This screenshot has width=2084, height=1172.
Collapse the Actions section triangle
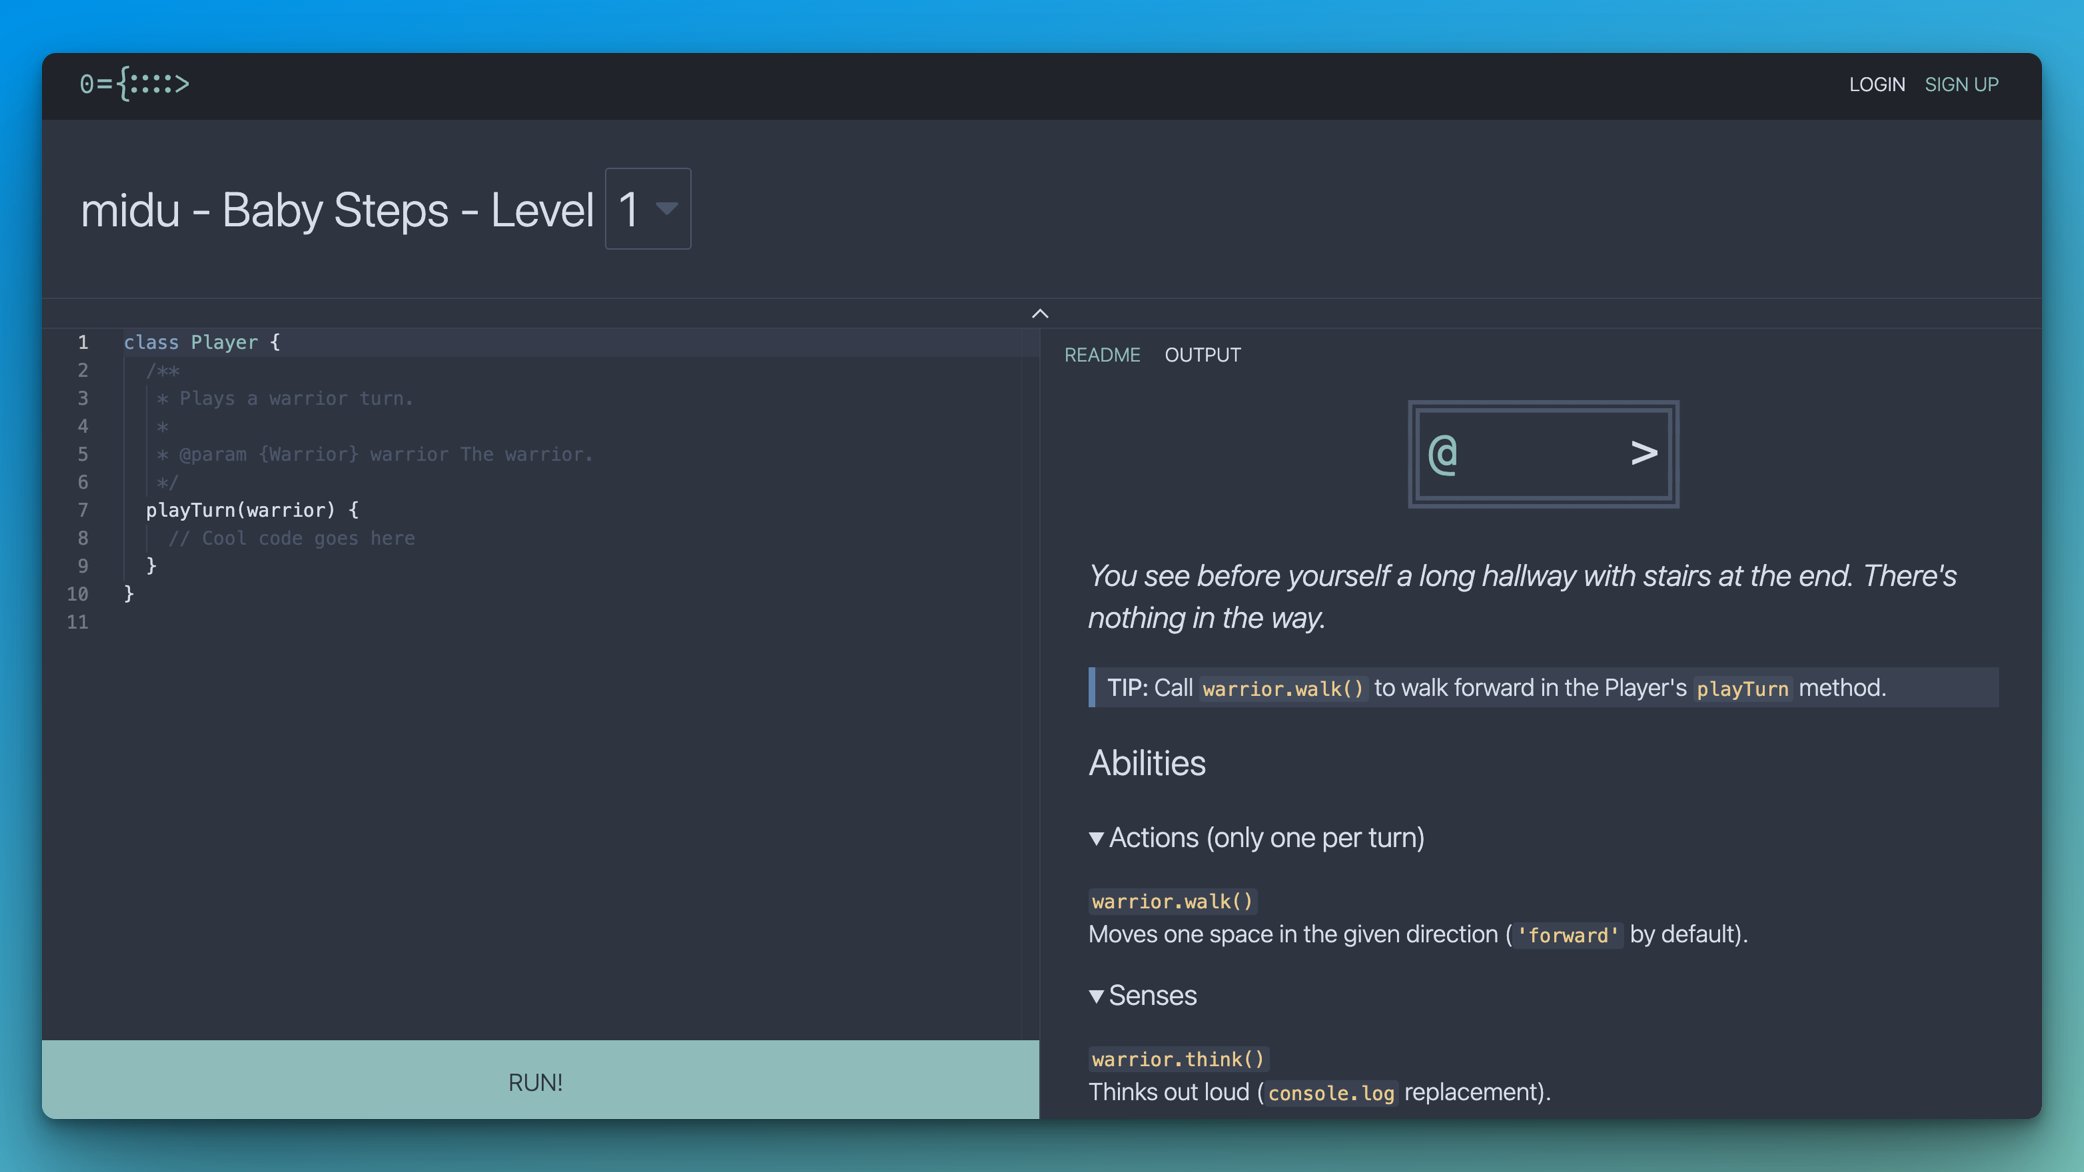coord(1097,838)
